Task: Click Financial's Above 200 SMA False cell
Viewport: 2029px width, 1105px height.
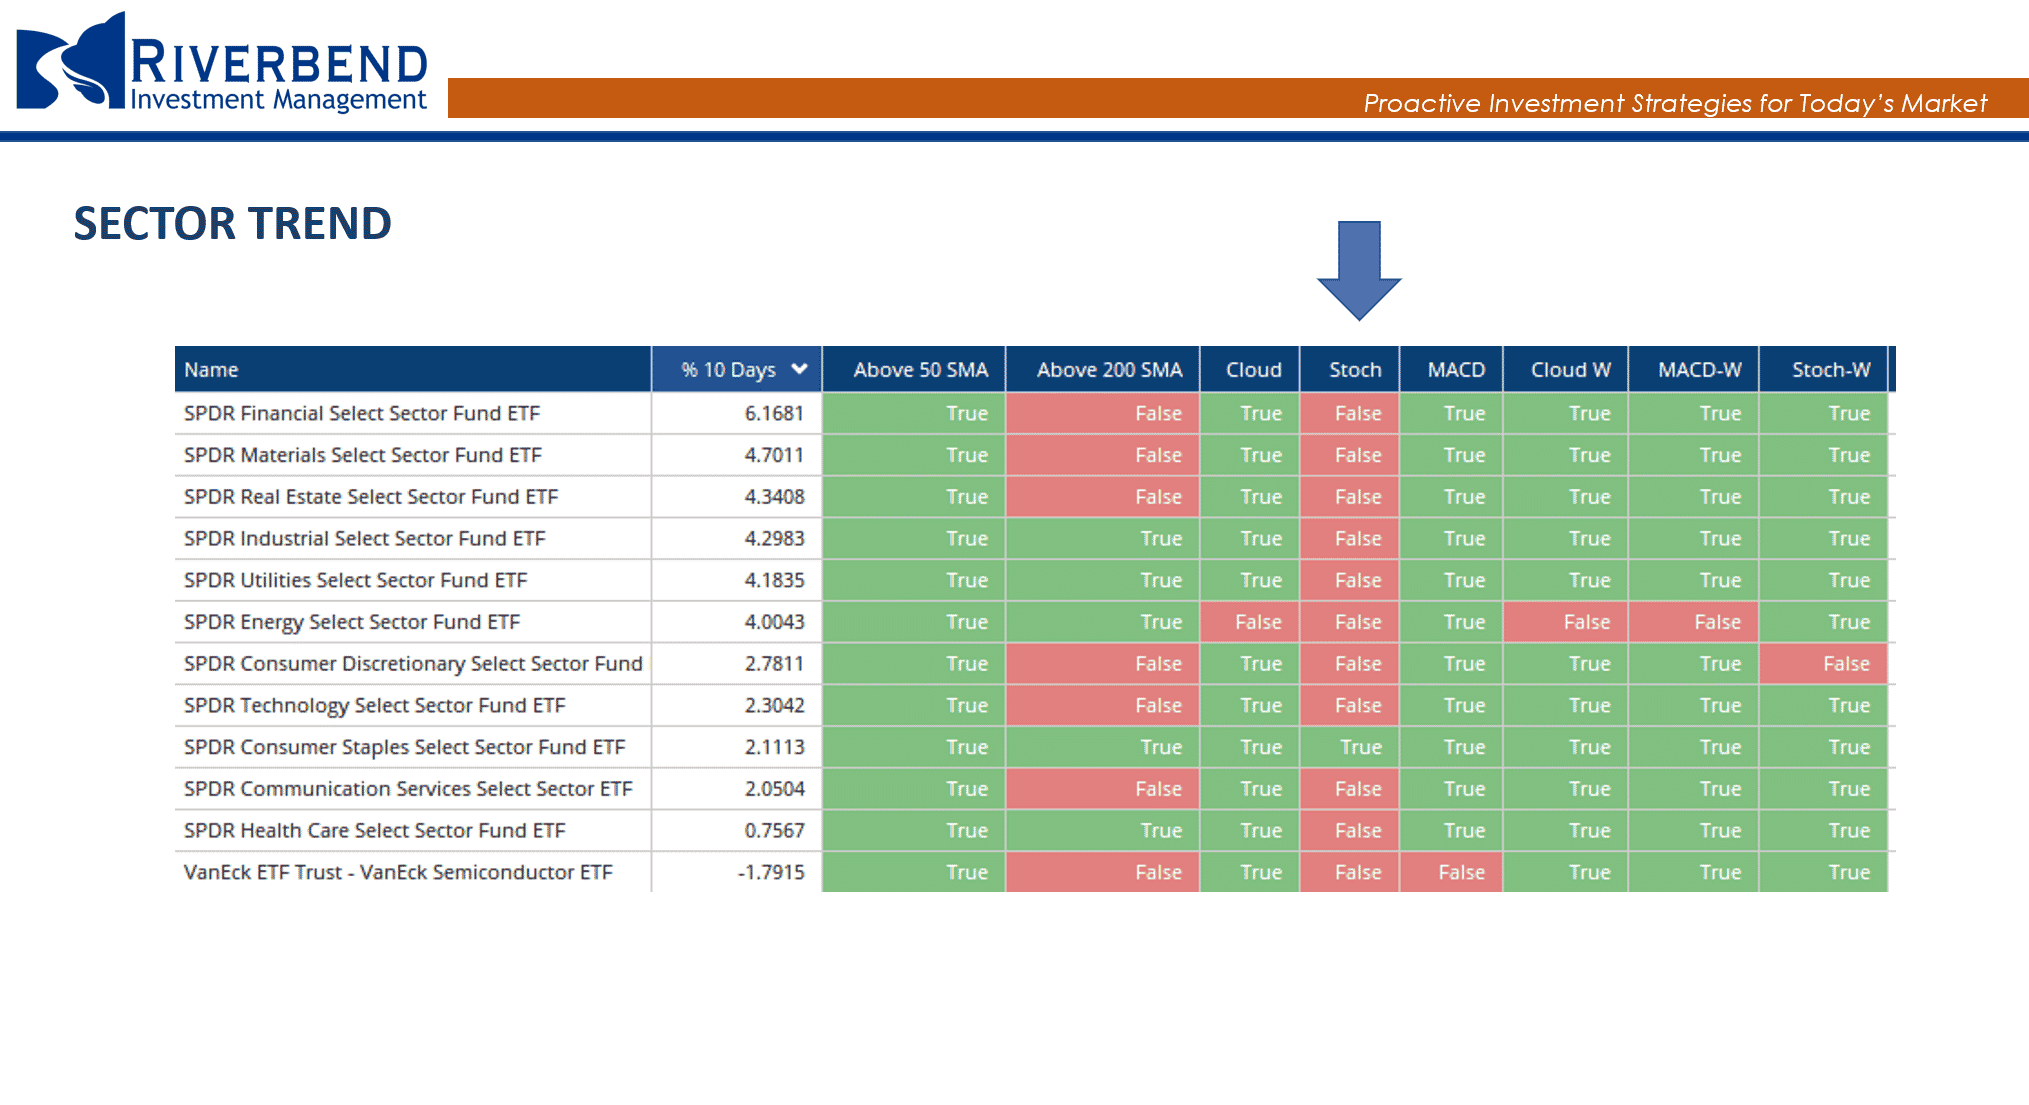Action: click(x=1103, y=413)
